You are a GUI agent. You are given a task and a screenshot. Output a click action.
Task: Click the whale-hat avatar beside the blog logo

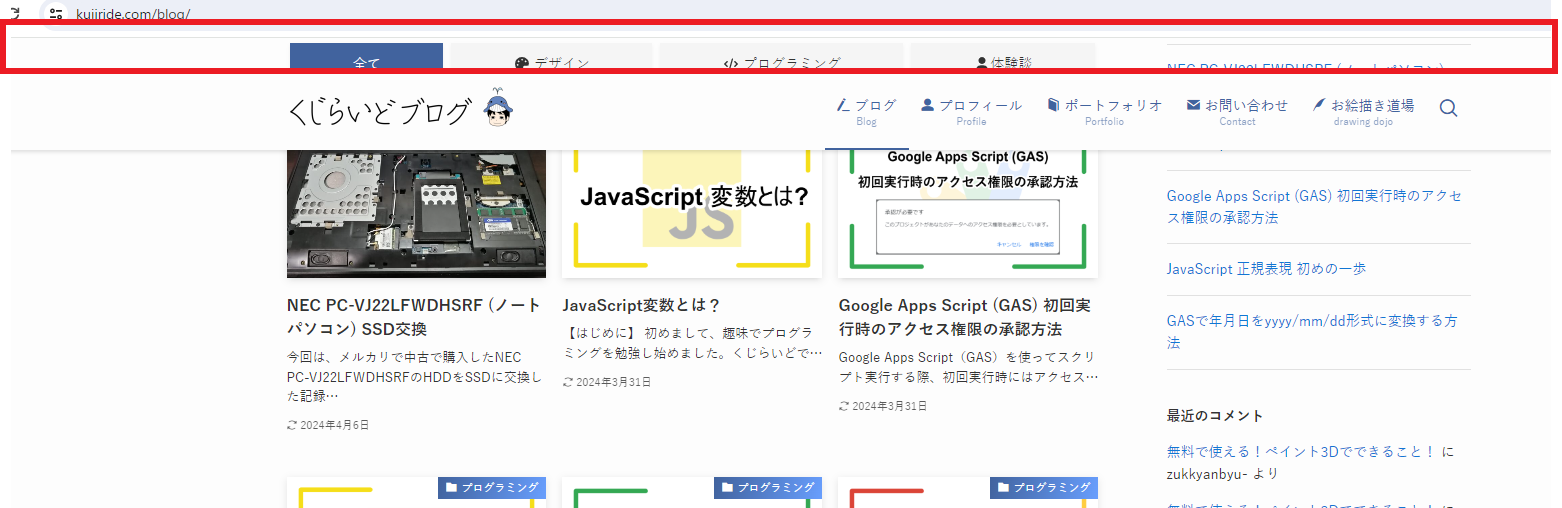(x=497, y=109)
